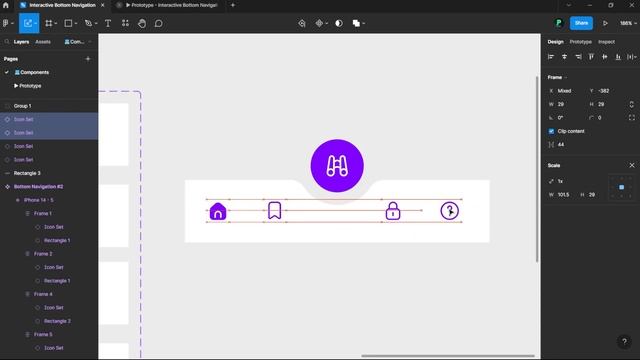Open the Scale tool dropdown arrow

click(x=36, y=23)
